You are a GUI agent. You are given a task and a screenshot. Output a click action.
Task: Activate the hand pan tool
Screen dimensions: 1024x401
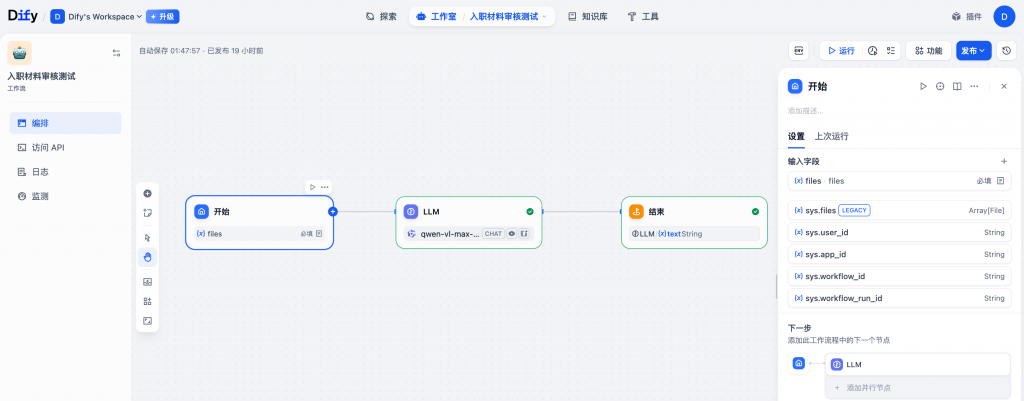click(148, 257)
